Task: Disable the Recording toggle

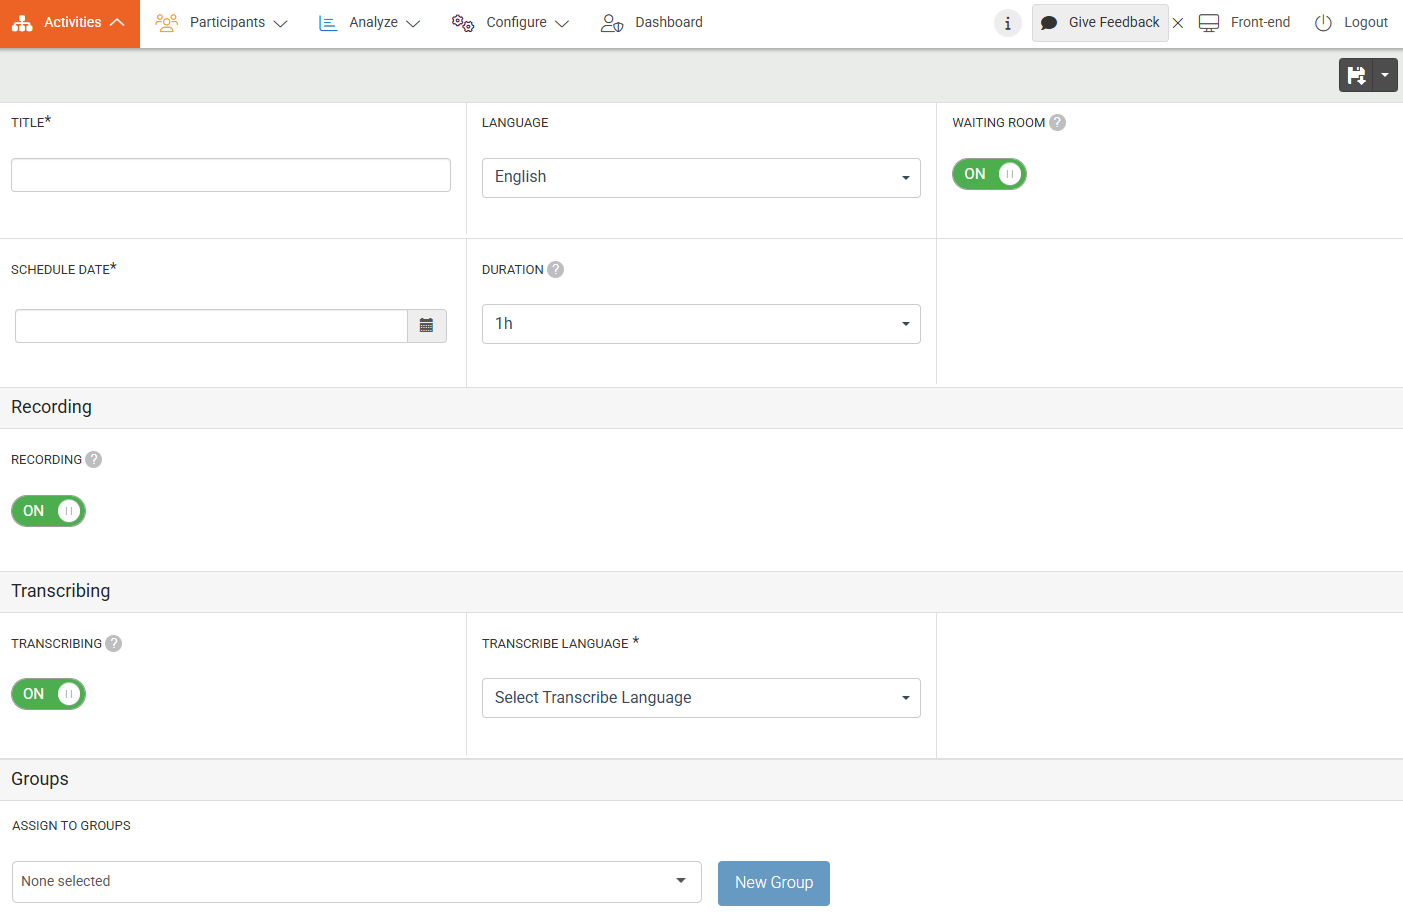Action: tap(48, 511)
